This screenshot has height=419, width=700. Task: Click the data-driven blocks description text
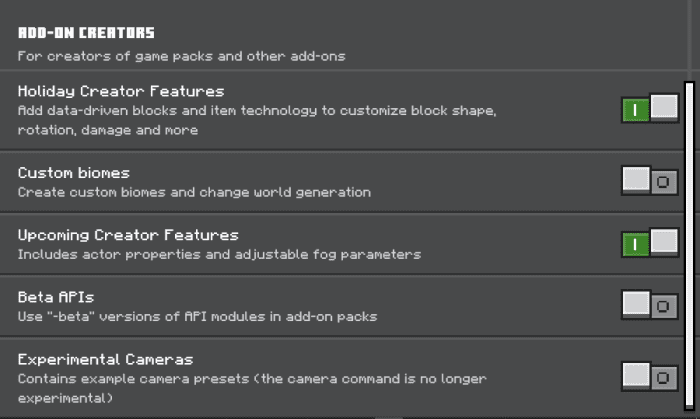pos(257,120)
